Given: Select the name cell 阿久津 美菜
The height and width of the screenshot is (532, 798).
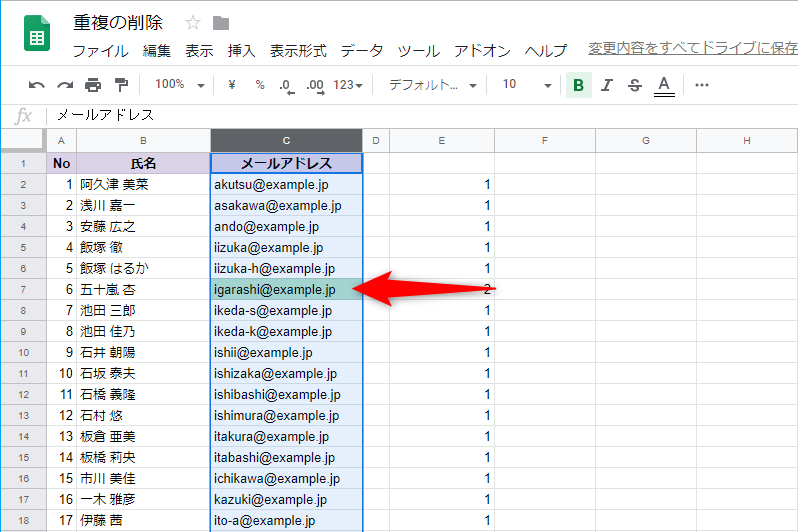Looking at the screenshot, I should 144,184.
